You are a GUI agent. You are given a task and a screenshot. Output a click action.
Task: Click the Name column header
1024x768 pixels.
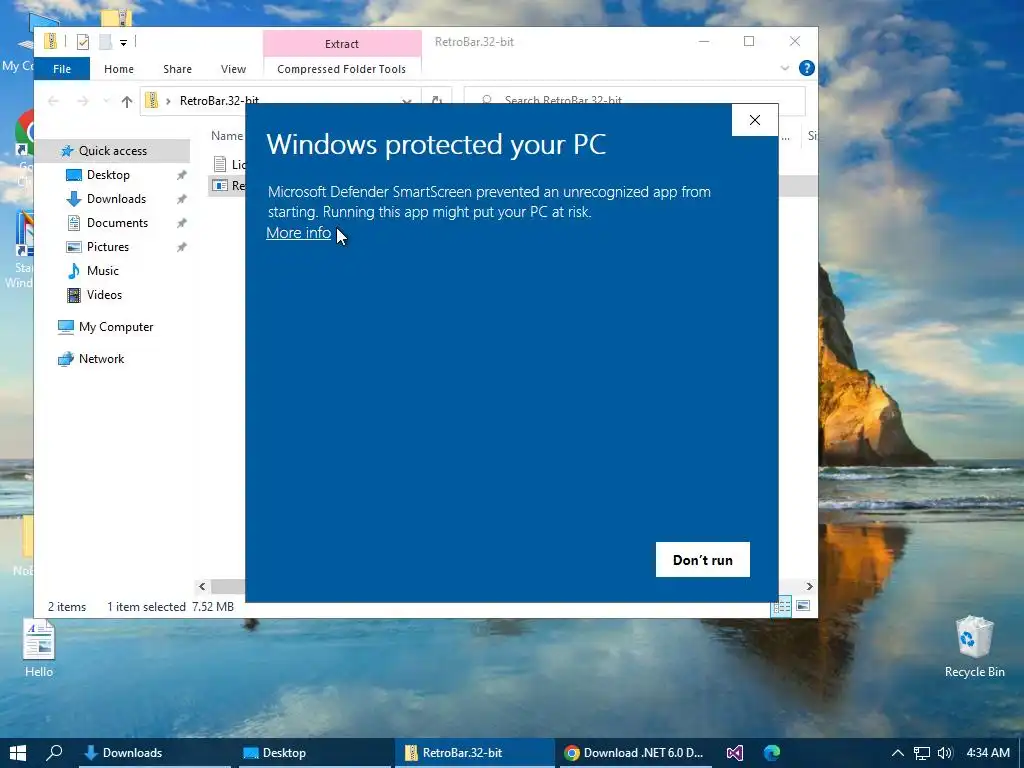pyautogui.click(x=227, y=136)
